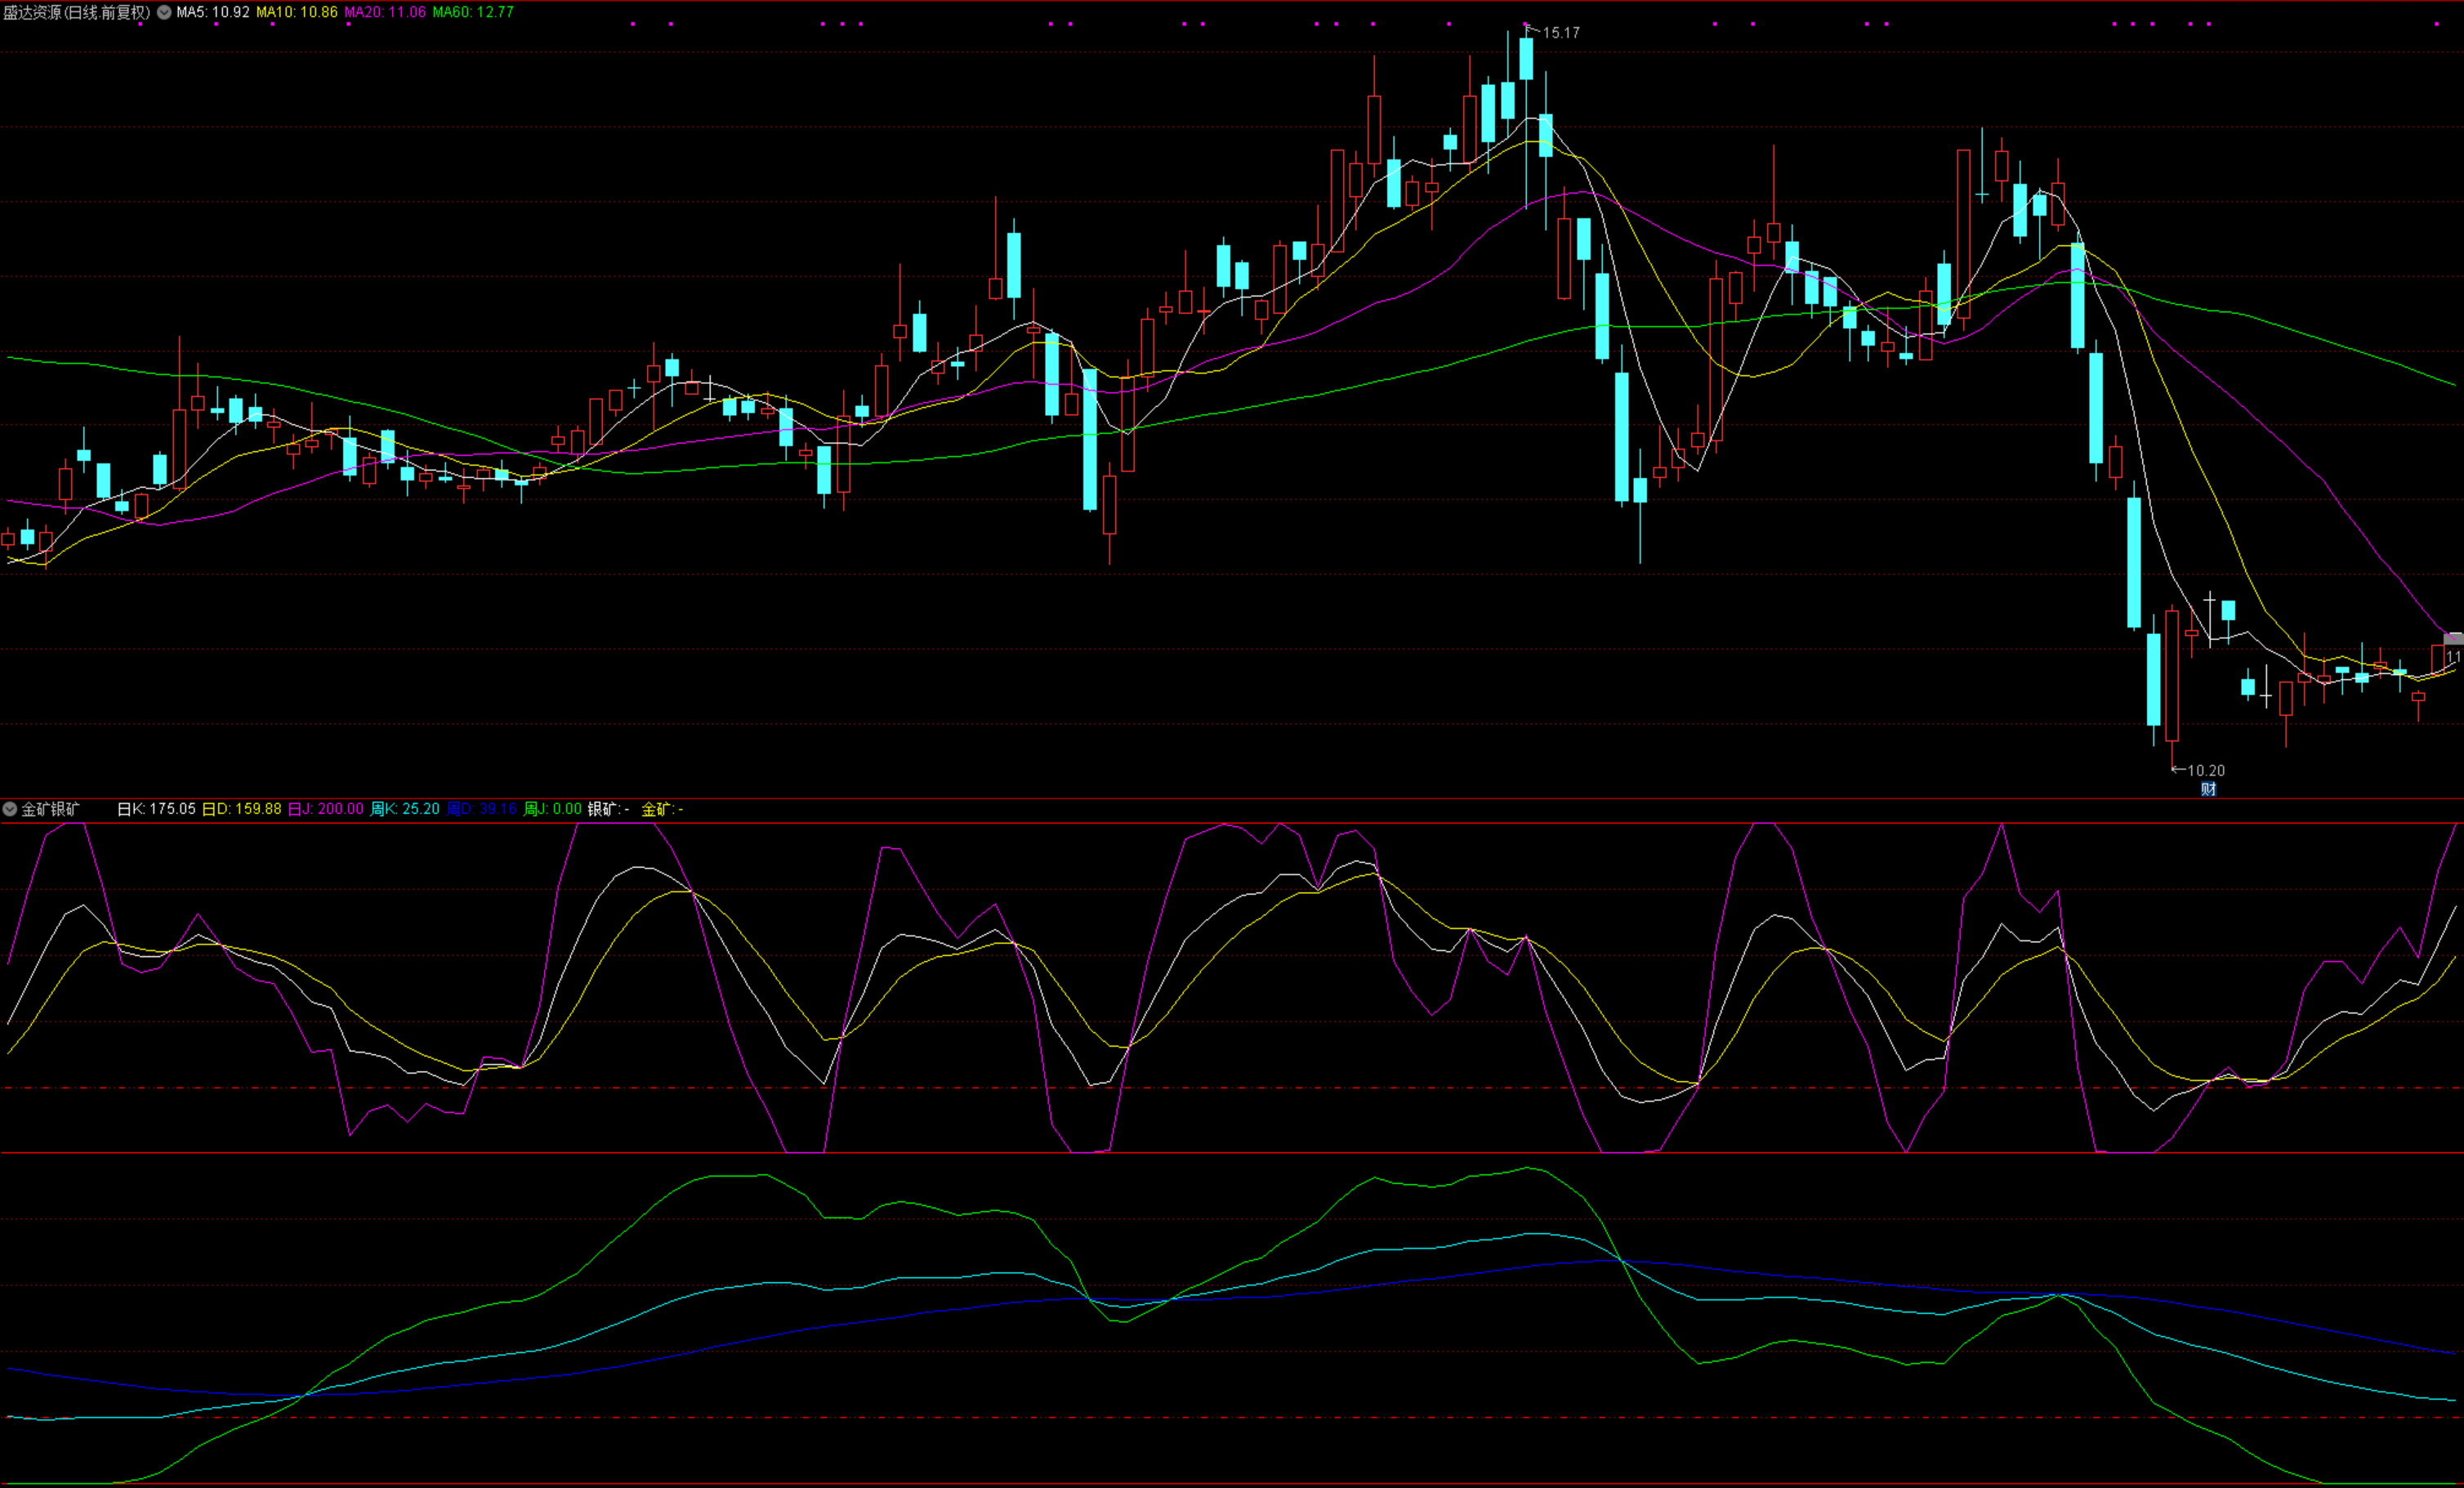Click the 10.20 low price annotation
Image resolution: width=2464 pixels, height=1488 pixels.
click(2205, 770)
